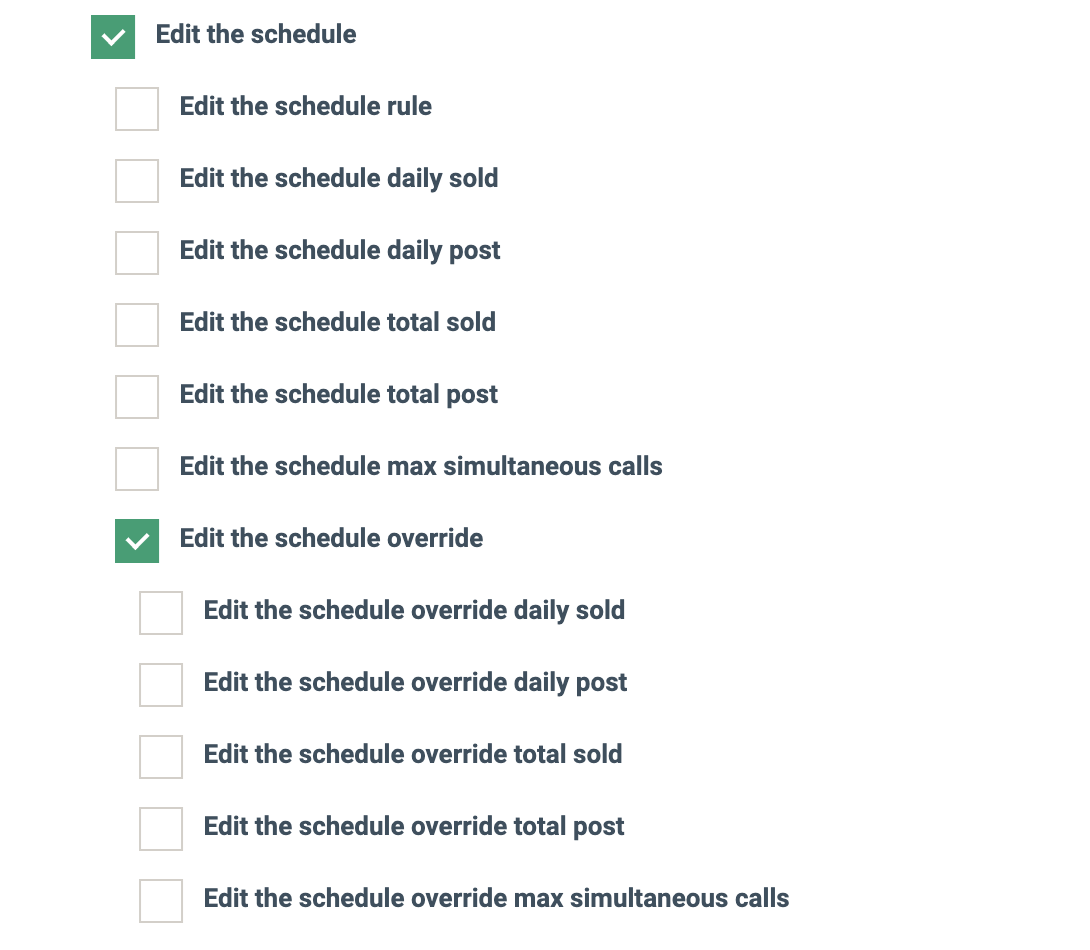Tick 'Edit the schedule override daily post'

click(x=161, y=685)
